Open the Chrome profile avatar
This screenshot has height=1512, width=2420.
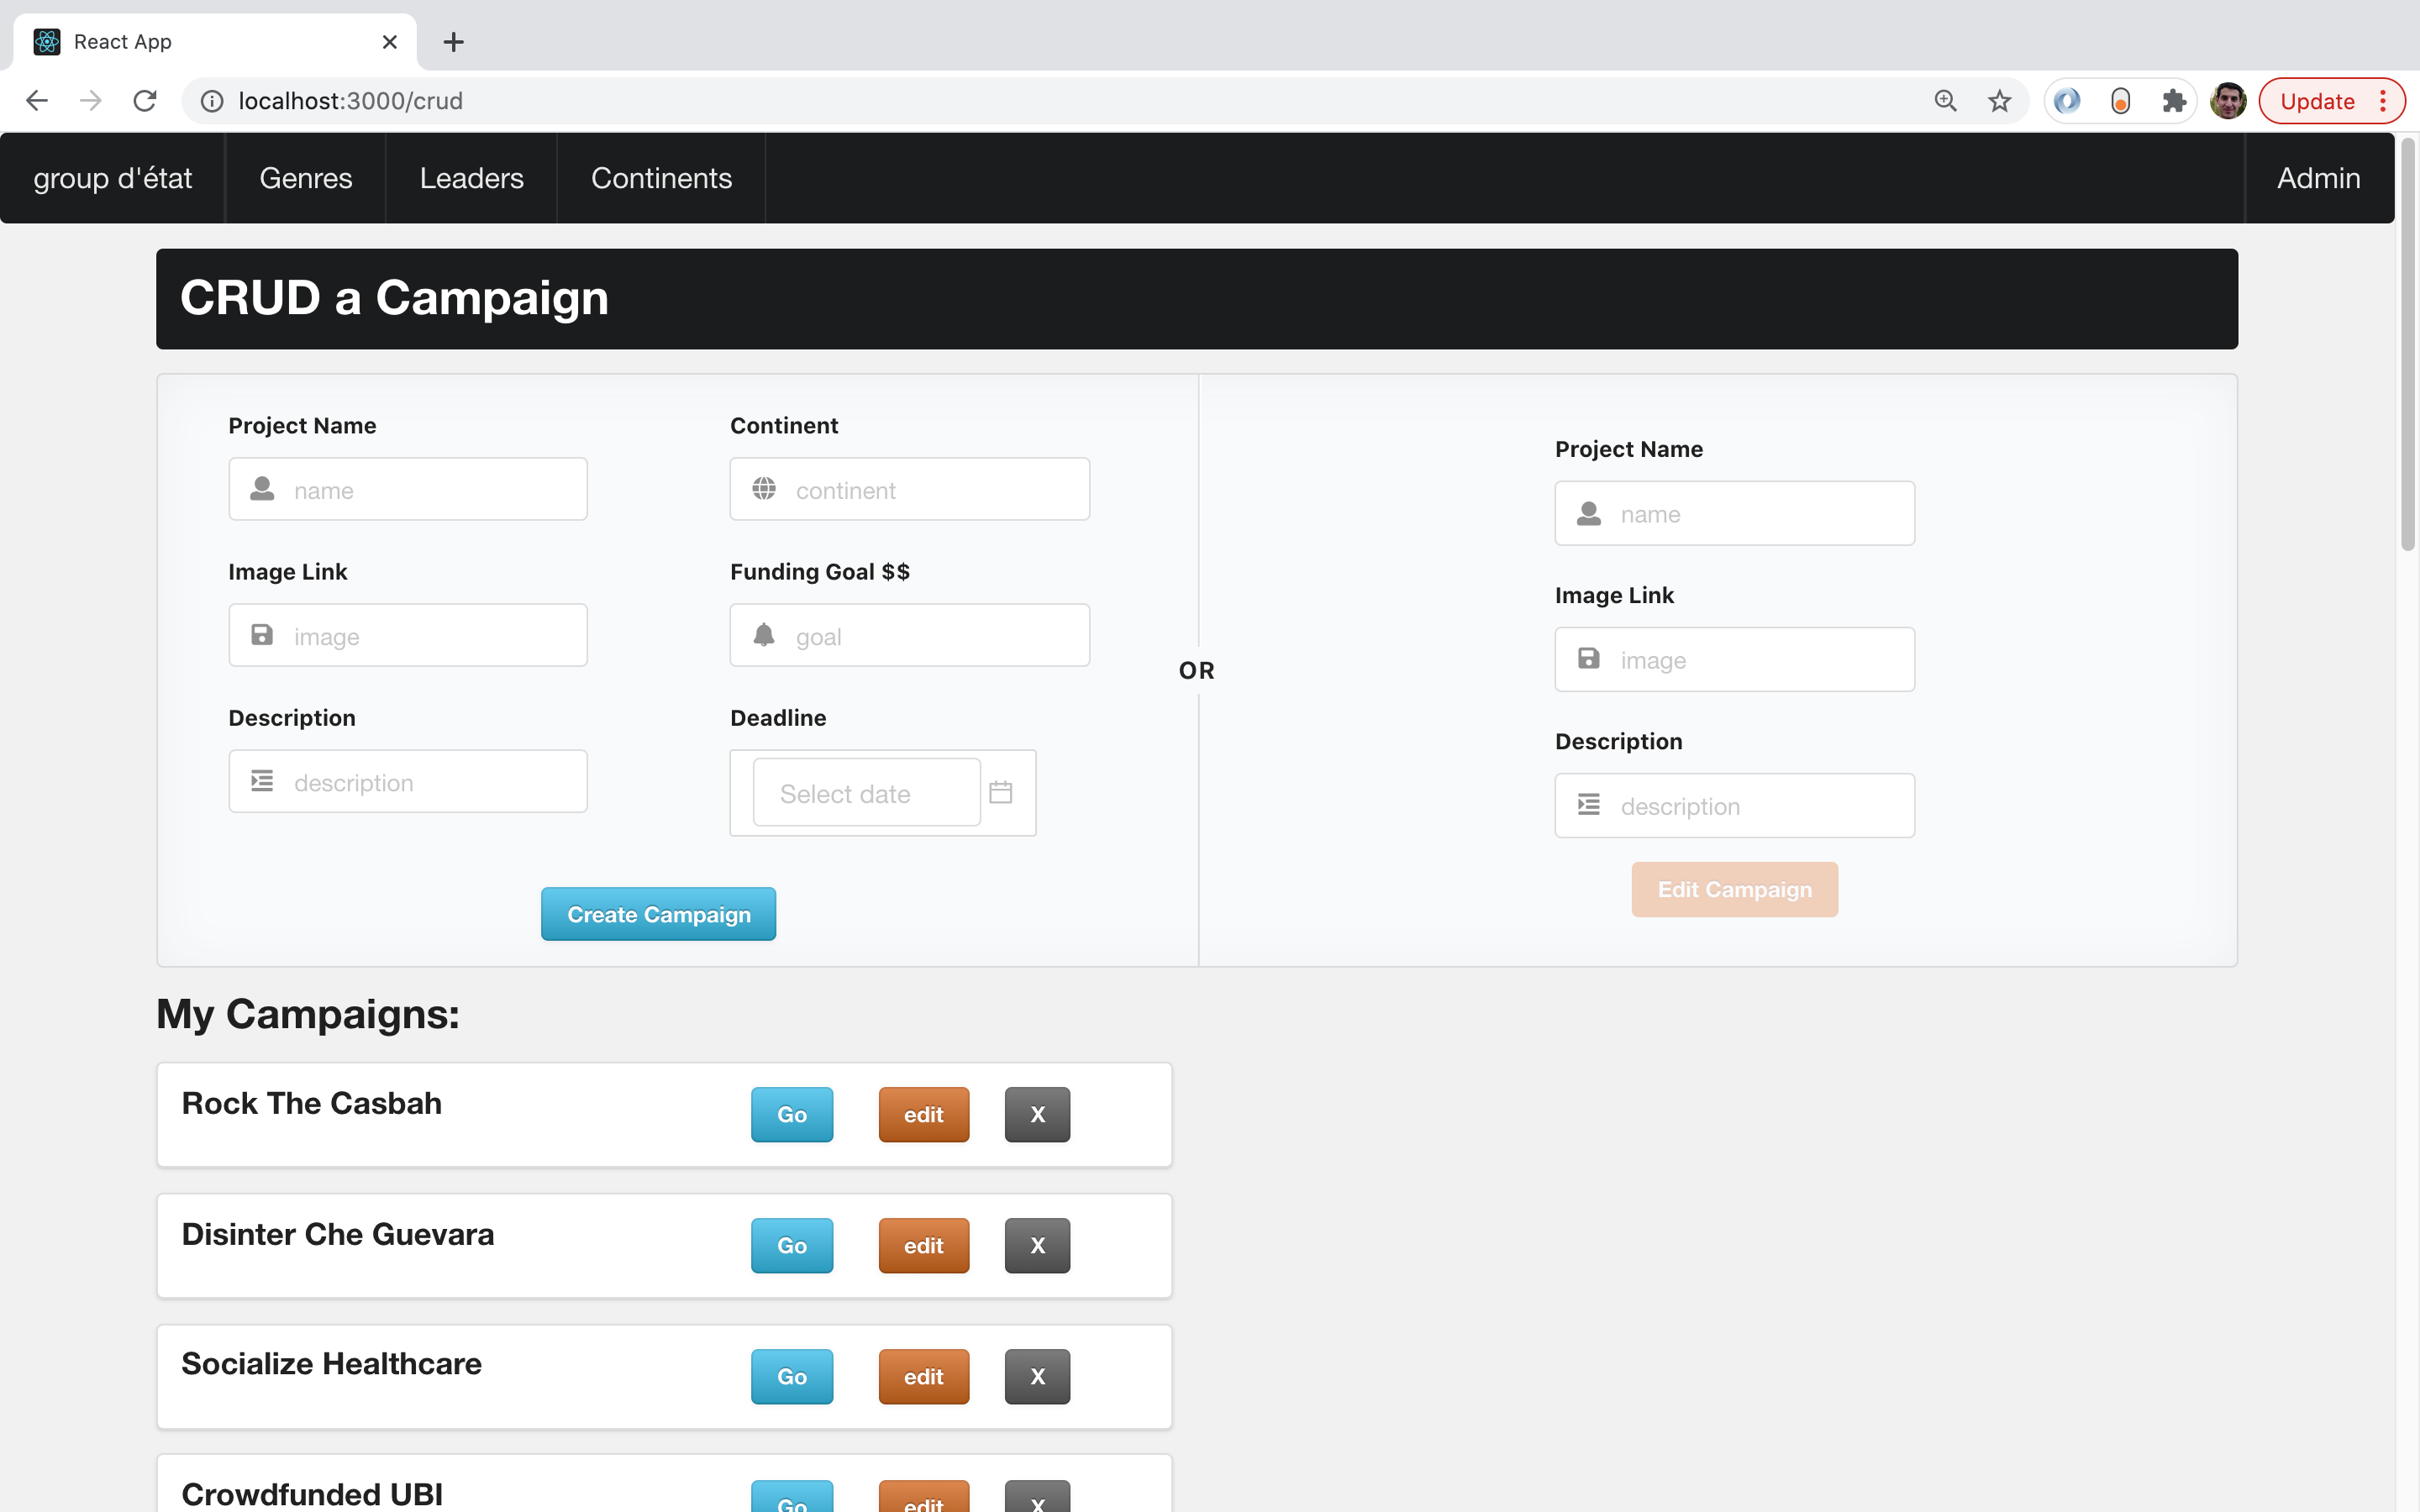[x=2228, y=101]
